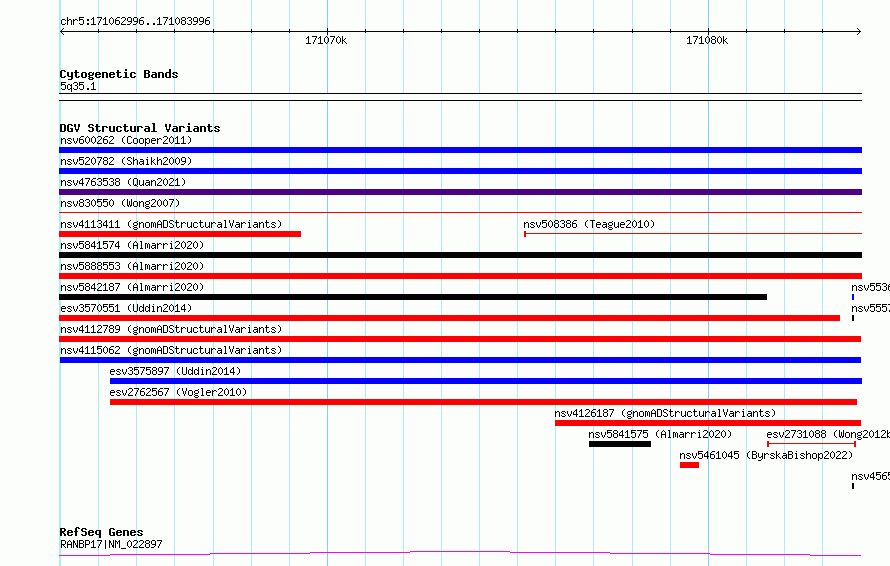Click the red esv3570551 Uddin2014 bar
Screen dimensions: 890x566
point(450,318)
